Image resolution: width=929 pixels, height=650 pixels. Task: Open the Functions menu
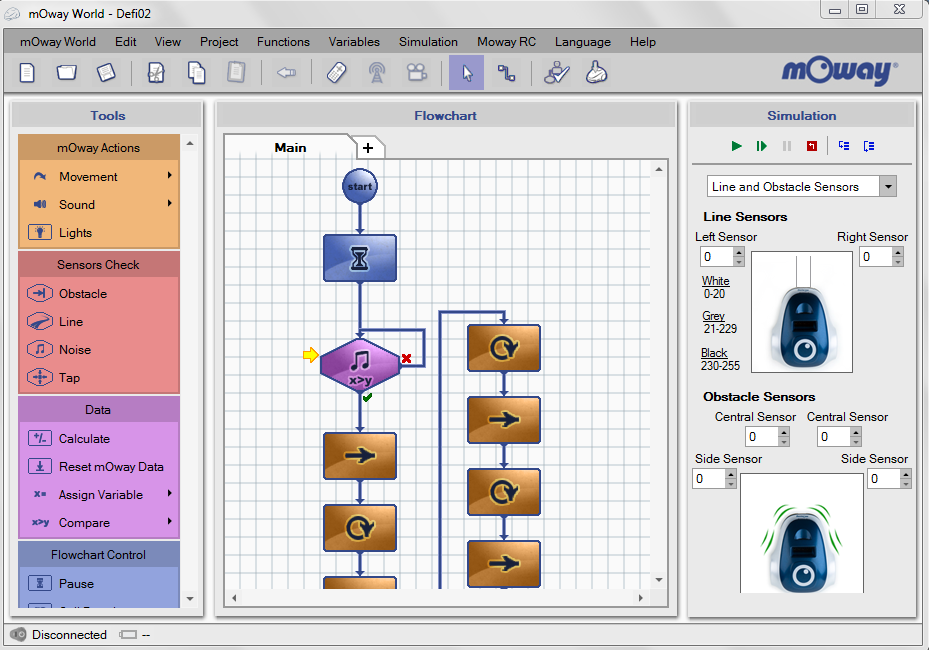tap(283, 42)
